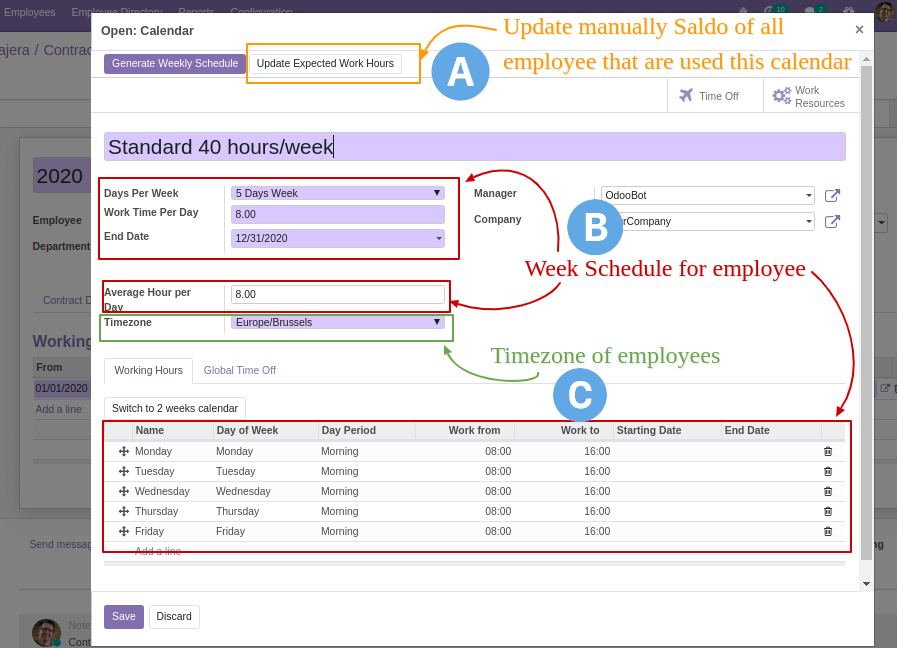
Task: Expand the Manager OdooBot dropdown
Action: point(707,196)
